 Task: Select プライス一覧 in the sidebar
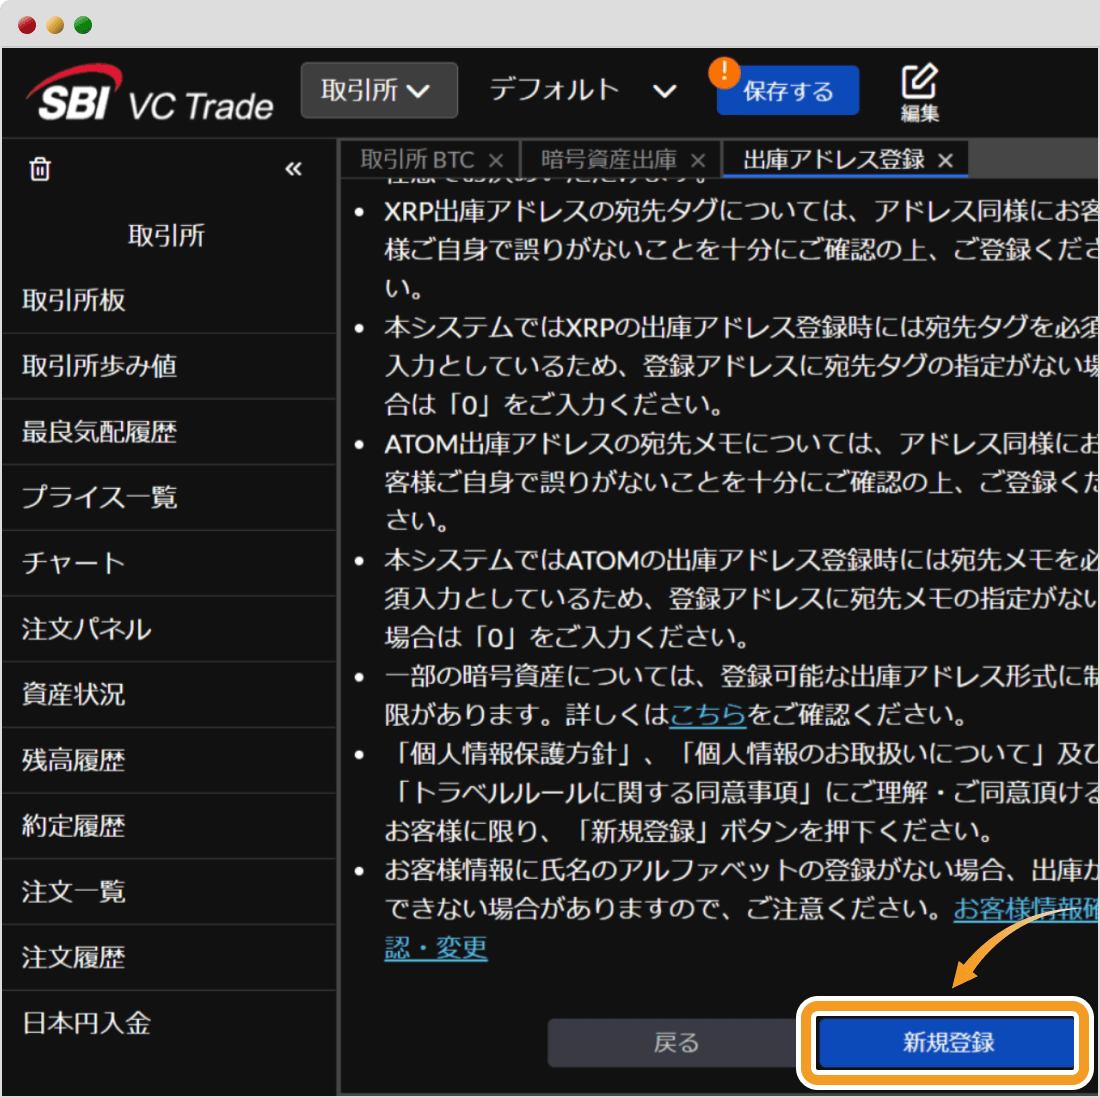click(168, 497)
